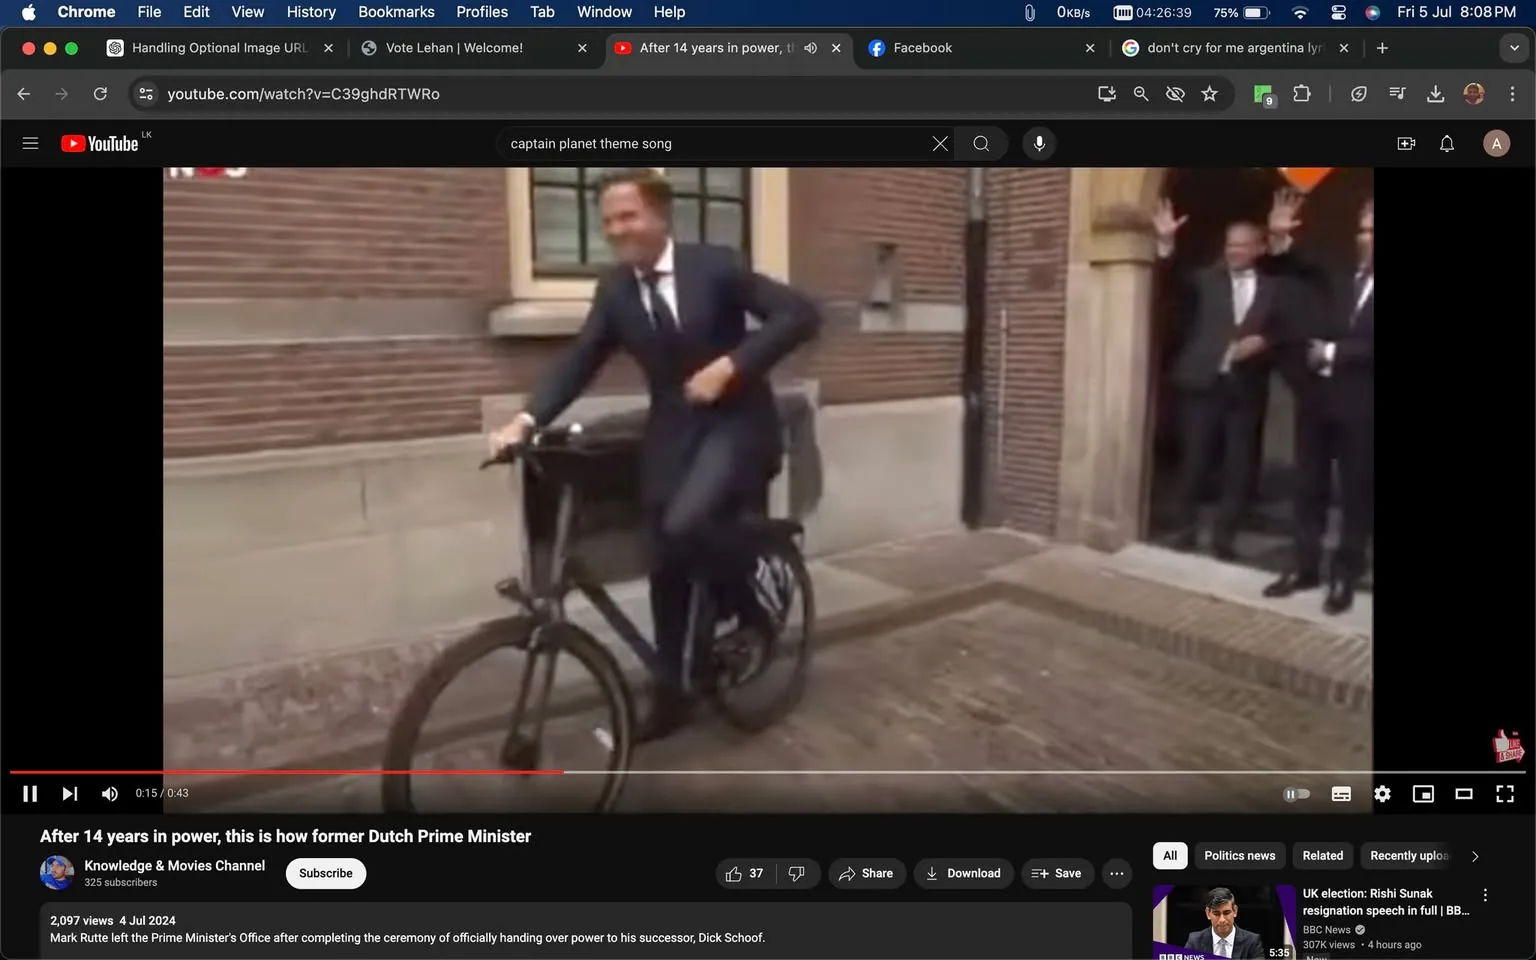Image resolution: width=1536 pixels, height=960 pixels.
Task: Turn on subtitles with the CC button
Action: click(1341, 793)
